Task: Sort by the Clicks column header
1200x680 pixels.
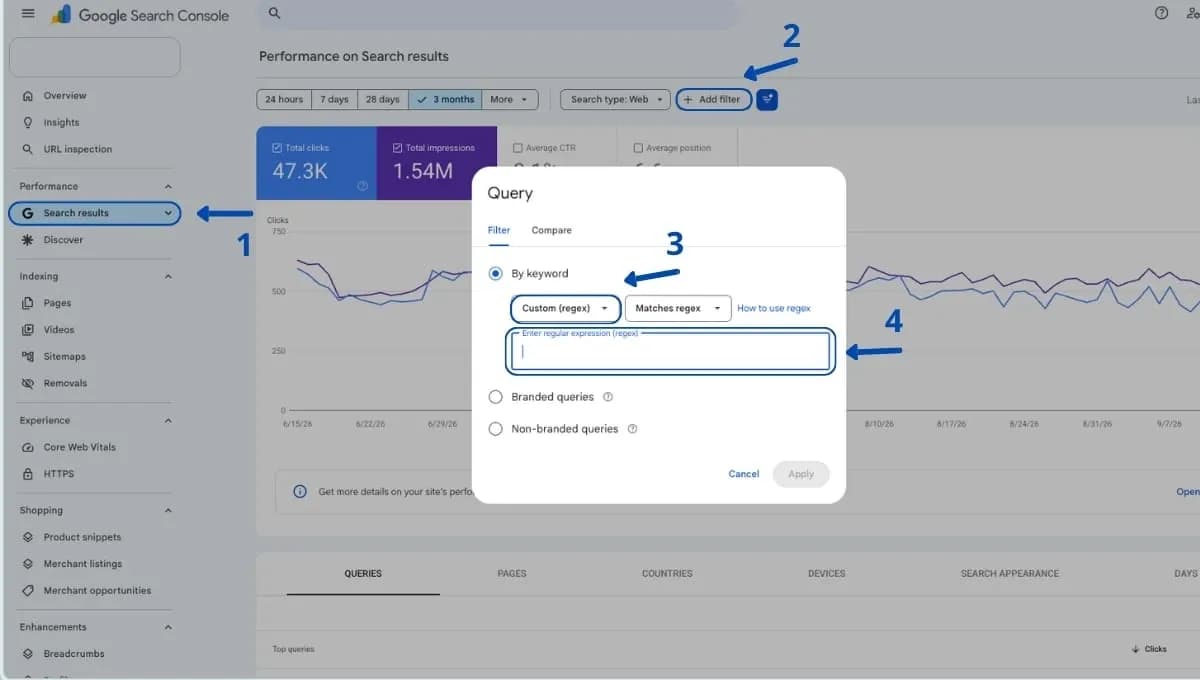Action: point(1150,649)
